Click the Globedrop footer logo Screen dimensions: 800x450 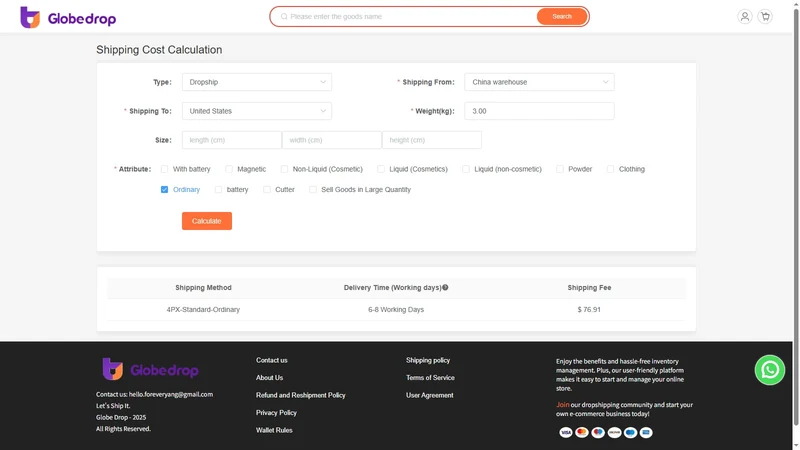coord(151,369)
